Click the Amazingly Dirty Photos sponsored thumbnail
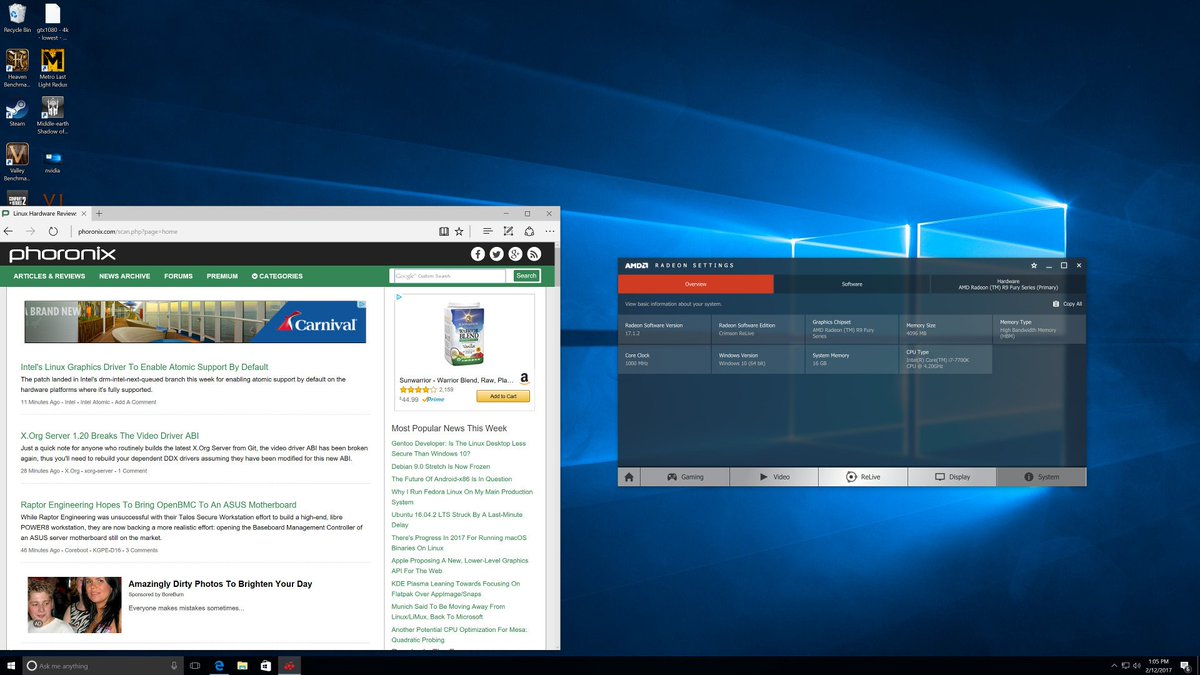This screenshot has height=675, width=1200. point(75,605)
